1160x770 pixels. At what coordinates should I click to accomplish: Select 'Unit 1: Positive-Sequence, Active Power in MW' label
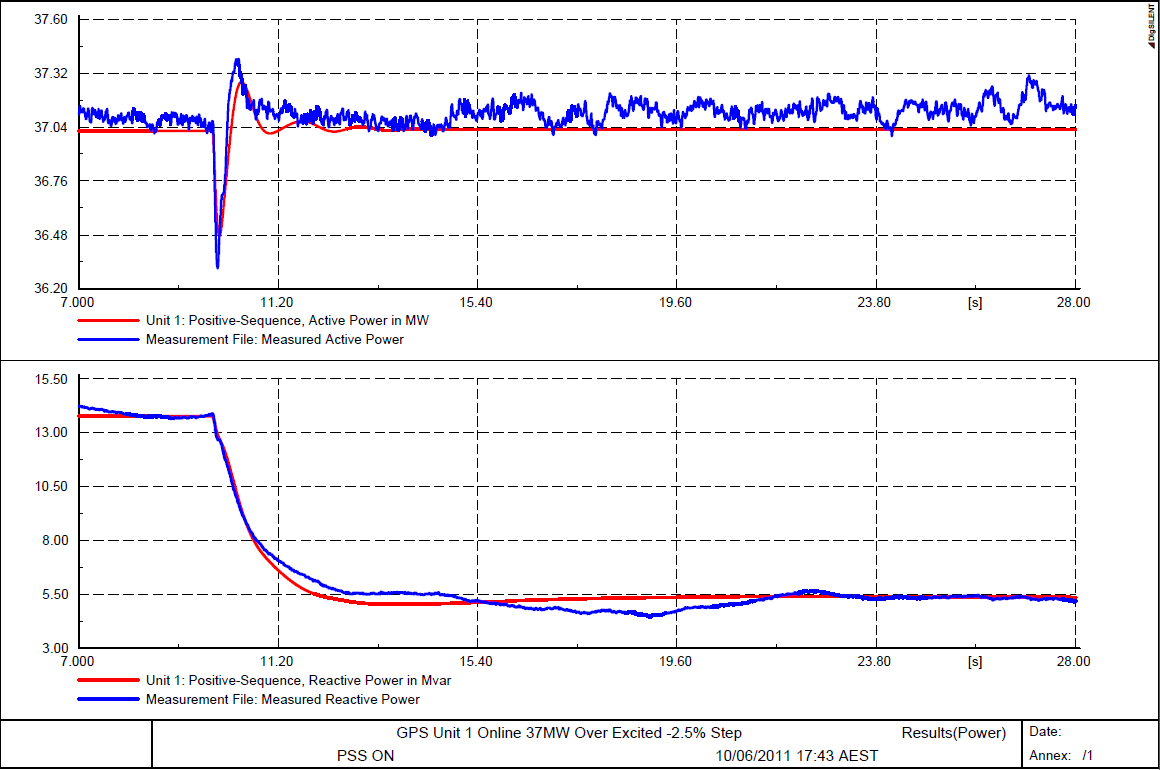(x=287, y=322)
